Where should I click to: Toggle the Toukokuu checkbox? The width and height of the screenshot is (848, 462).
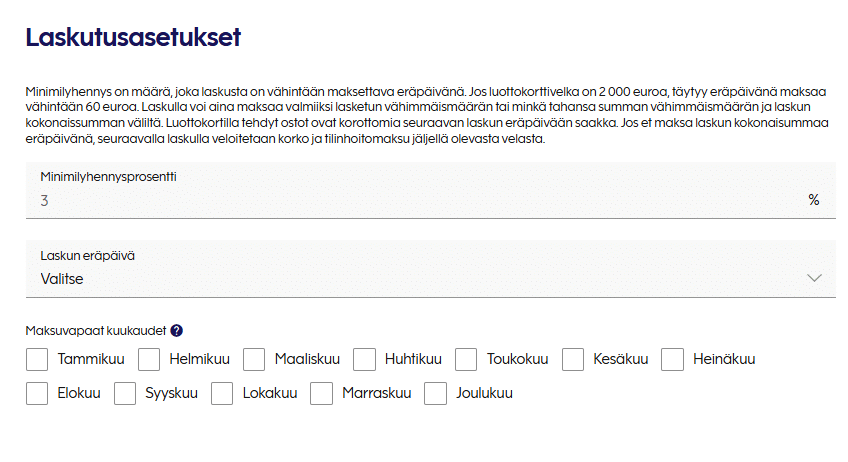466,359
